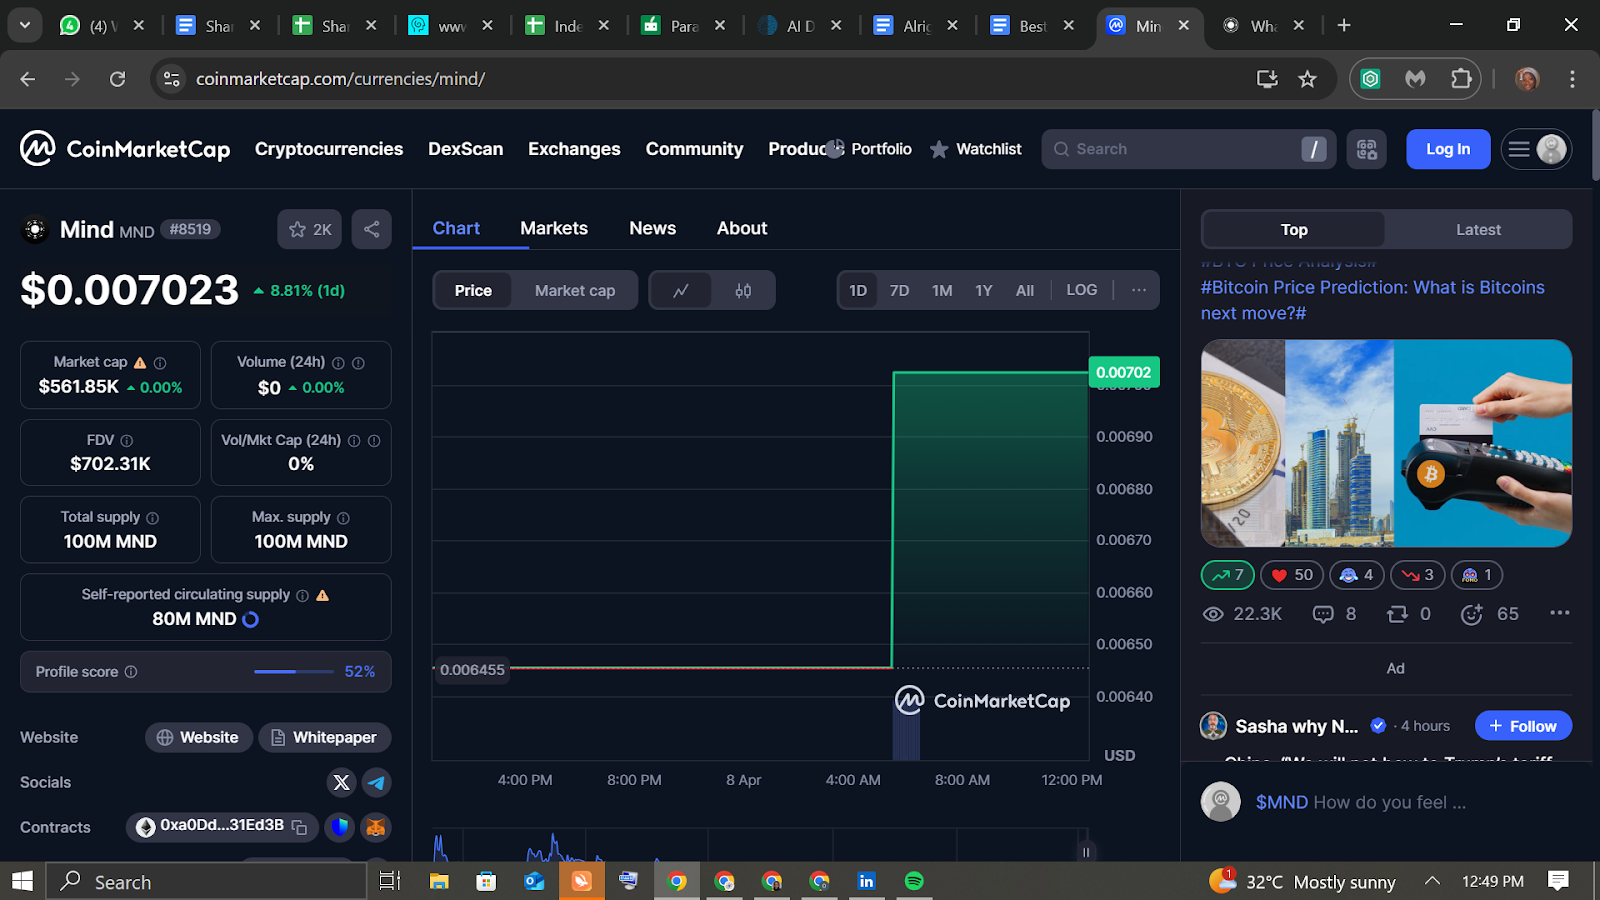Select the 1M time range

click(942, 290)
